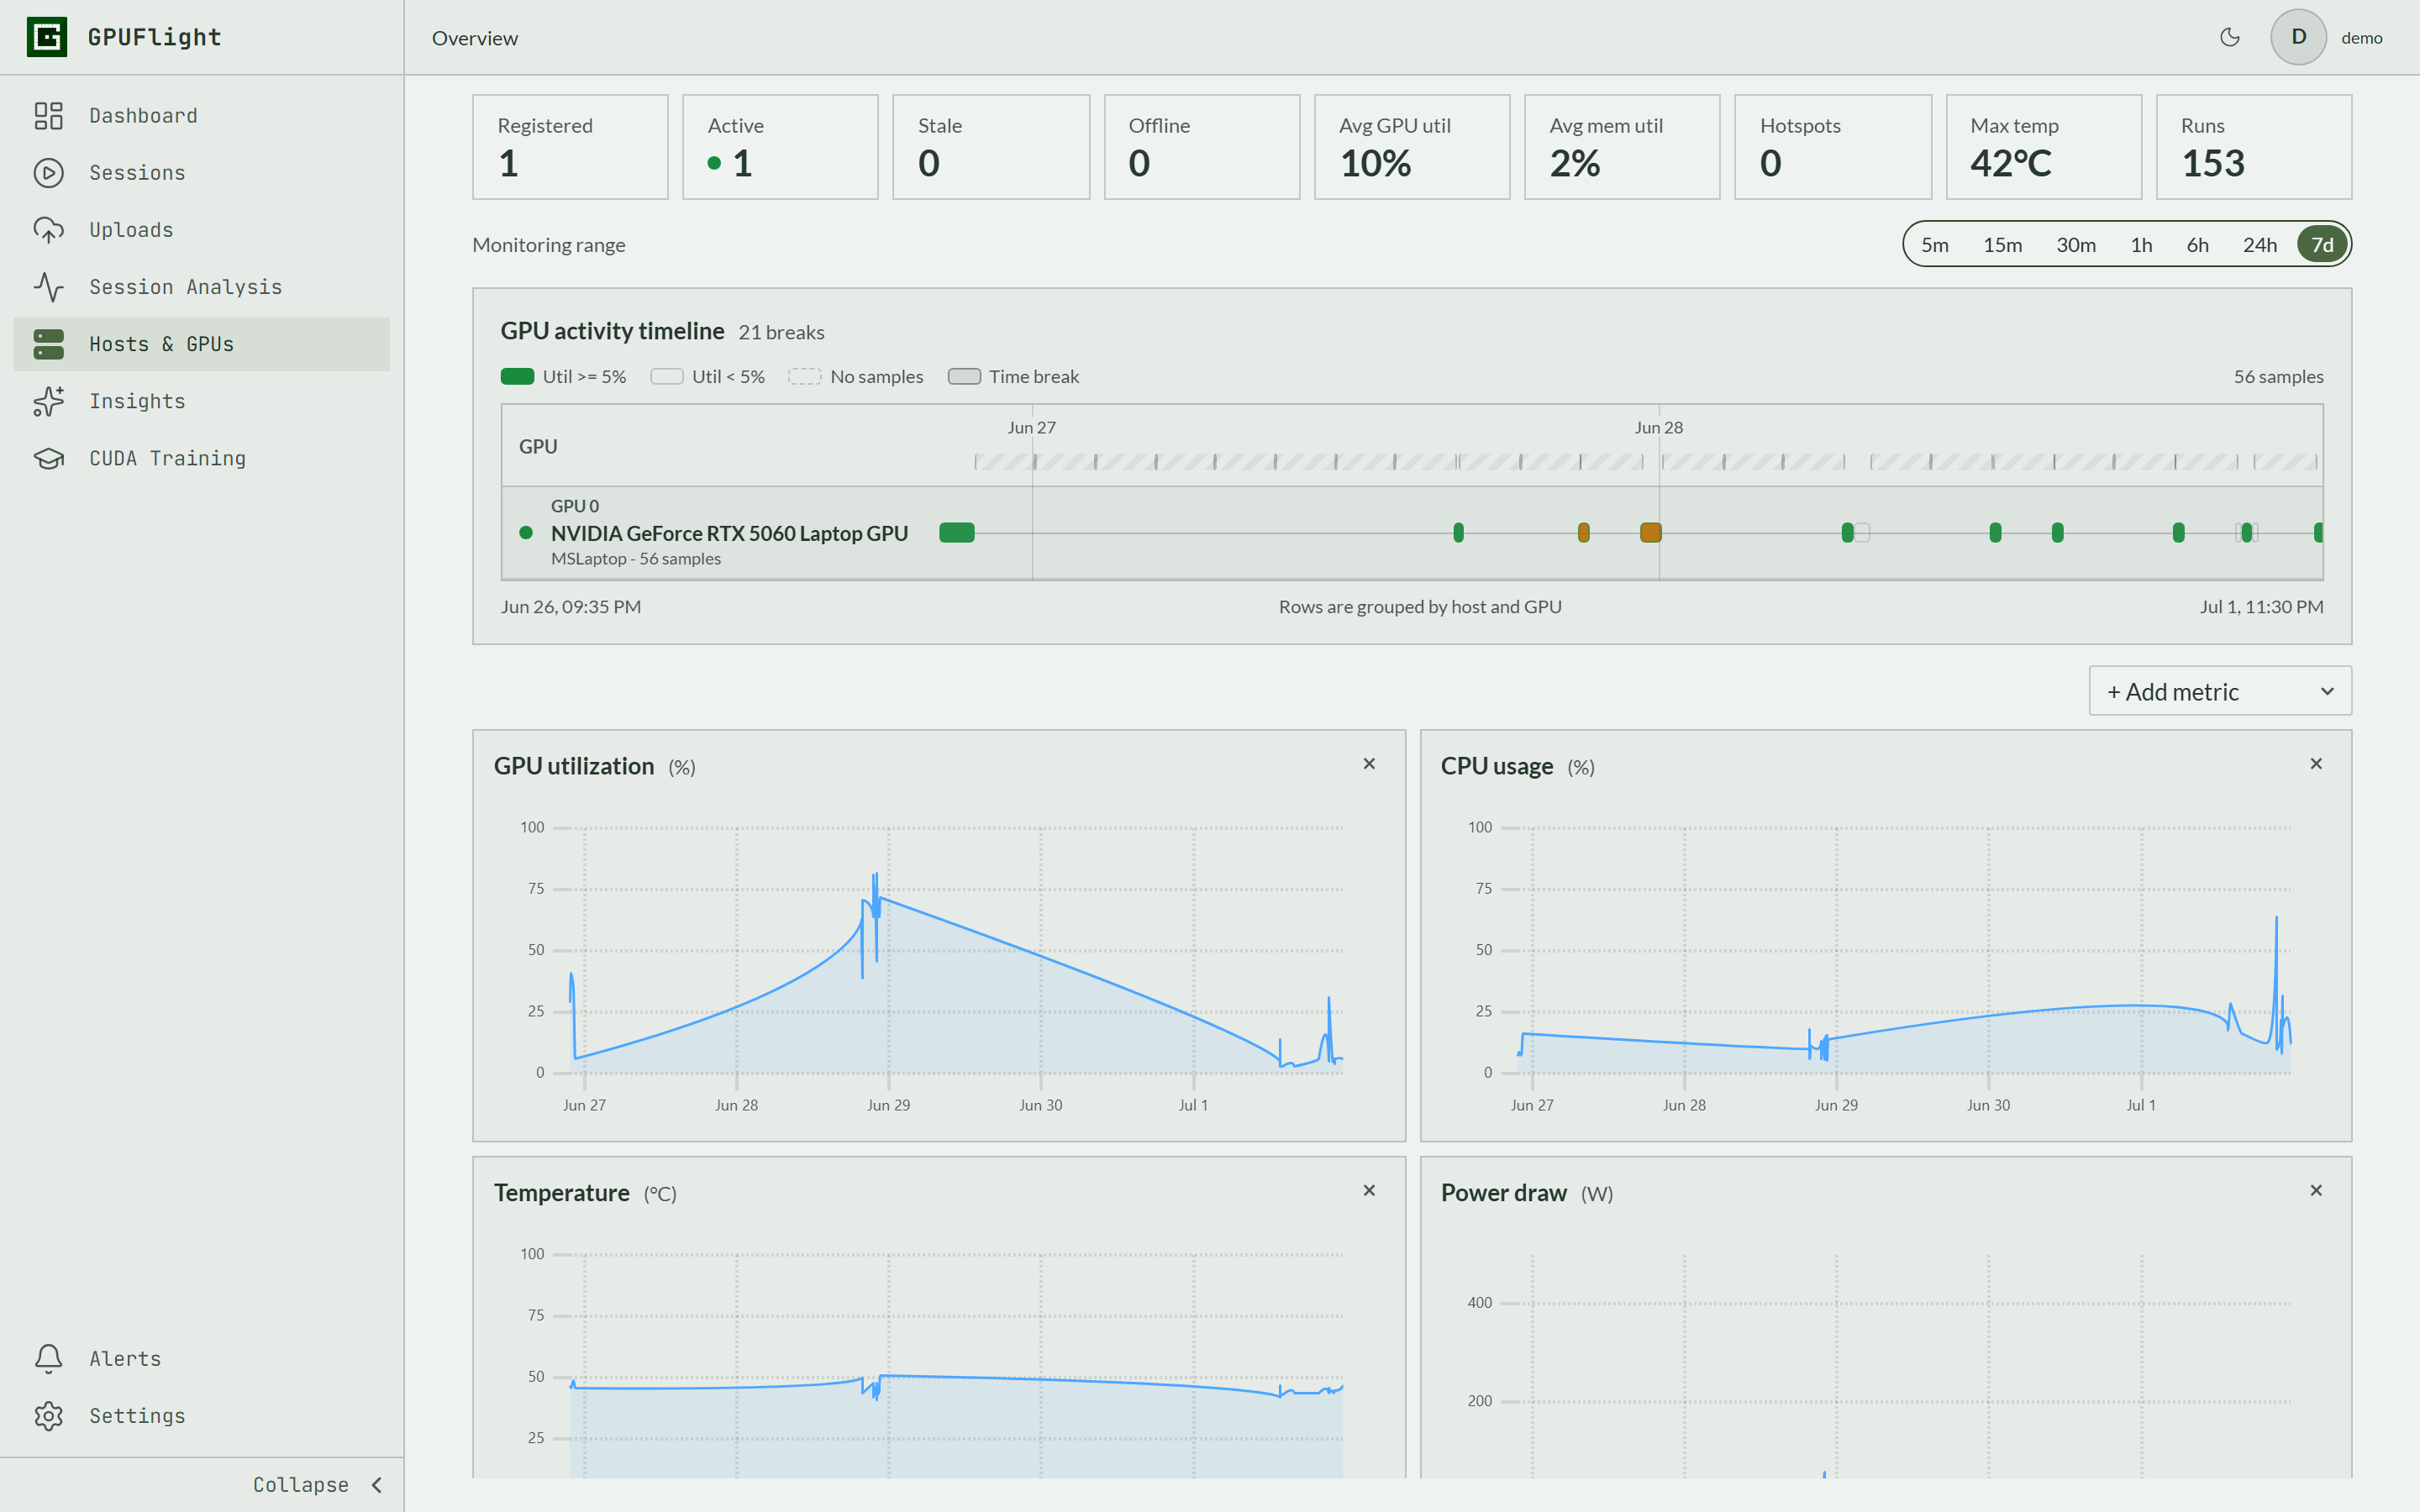
Task: Open Settings in the sidebar
Action: coord(201,1415)
